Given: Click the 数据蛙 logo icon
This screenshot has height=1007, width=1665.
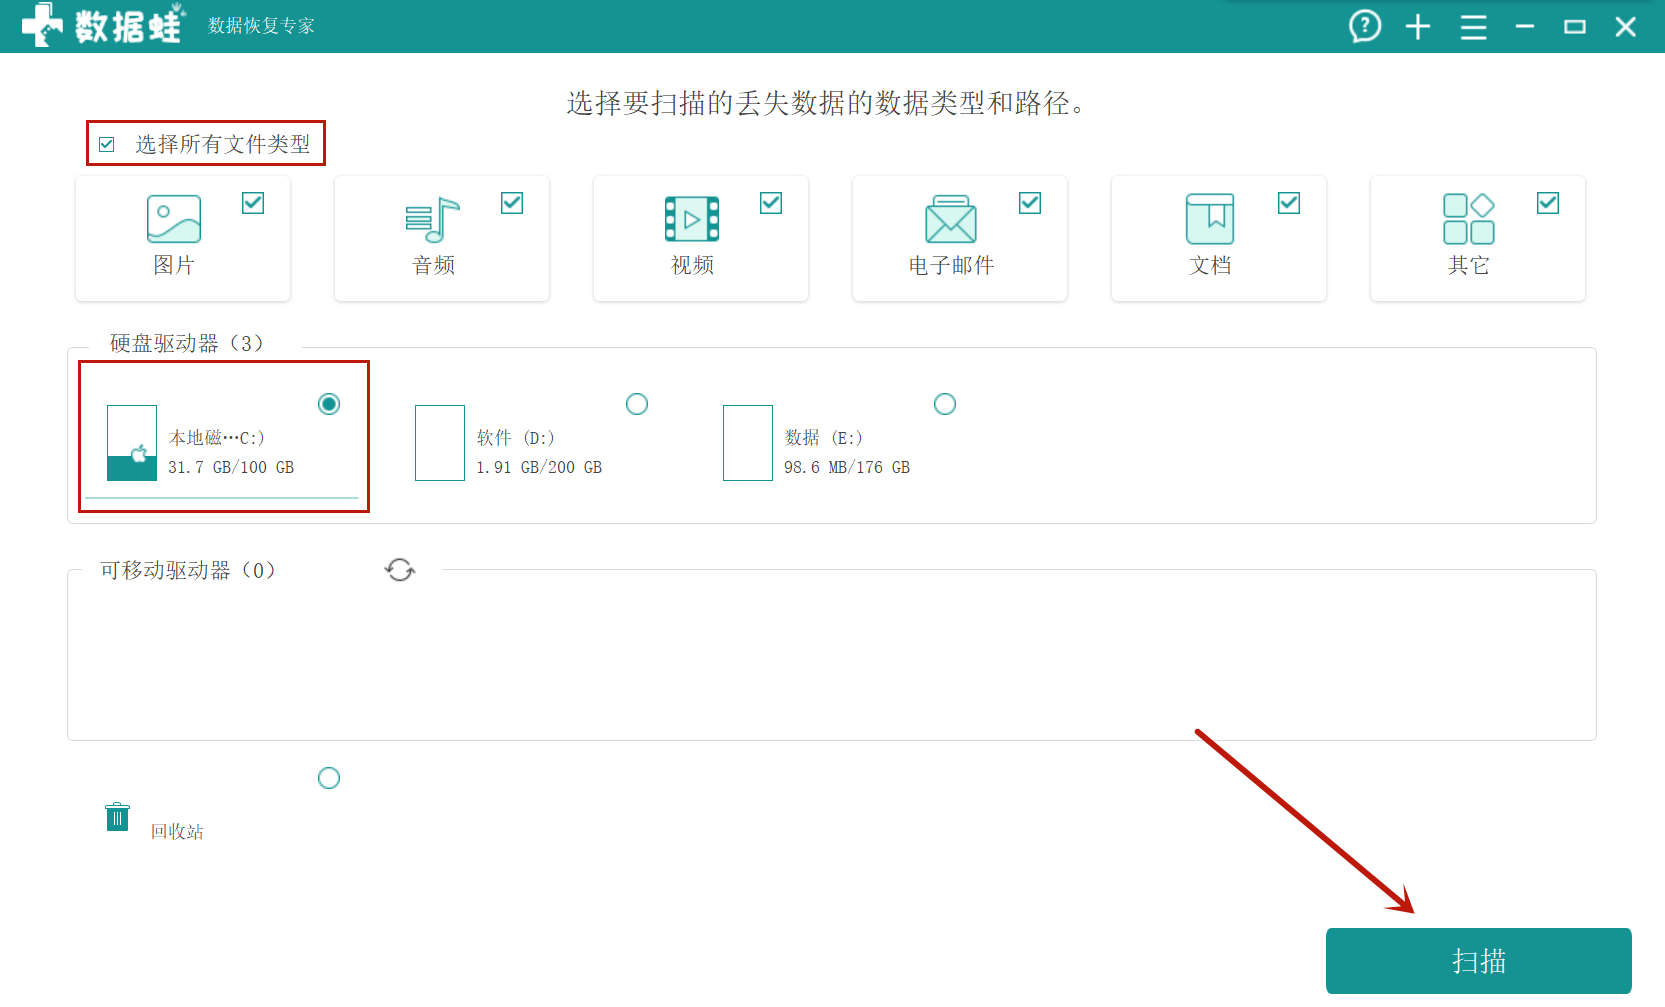Looking at the screenshot, I should 40,24.
